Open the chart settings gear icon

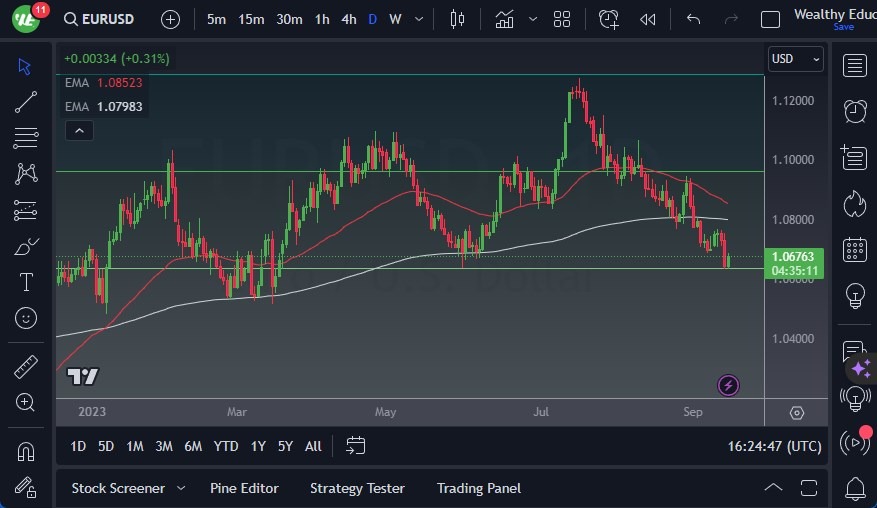[796, 413]
